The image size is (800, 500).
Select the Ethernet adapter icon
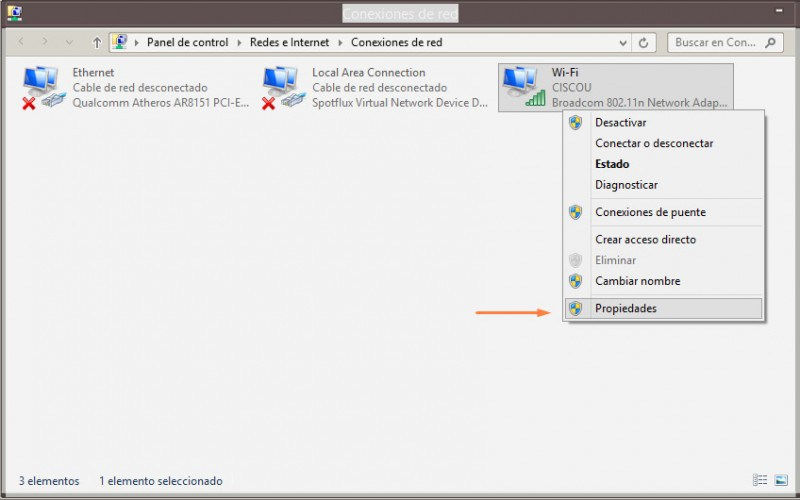point(44,87)
